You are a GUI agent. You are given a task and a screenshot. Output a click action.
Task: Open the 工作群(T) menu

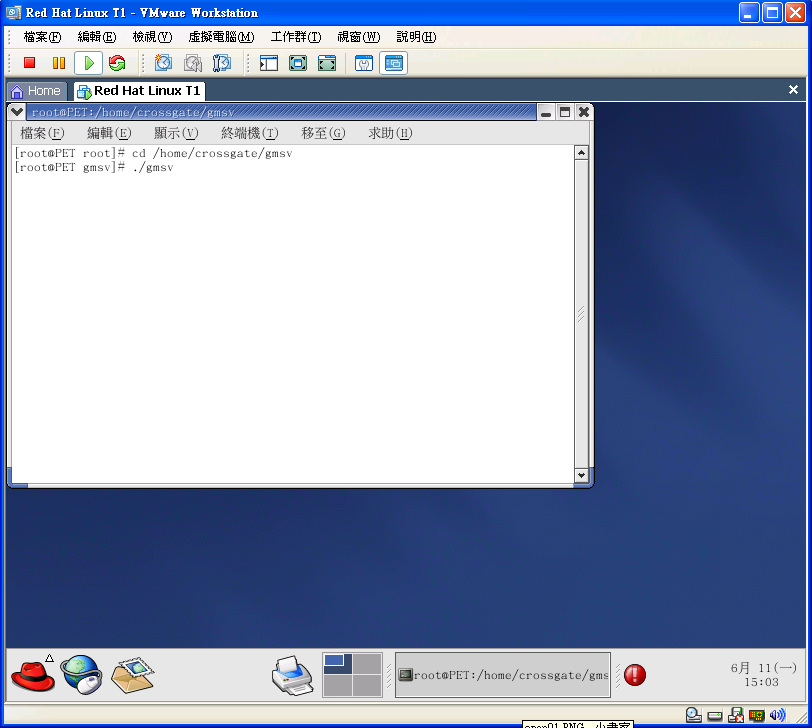296,37
